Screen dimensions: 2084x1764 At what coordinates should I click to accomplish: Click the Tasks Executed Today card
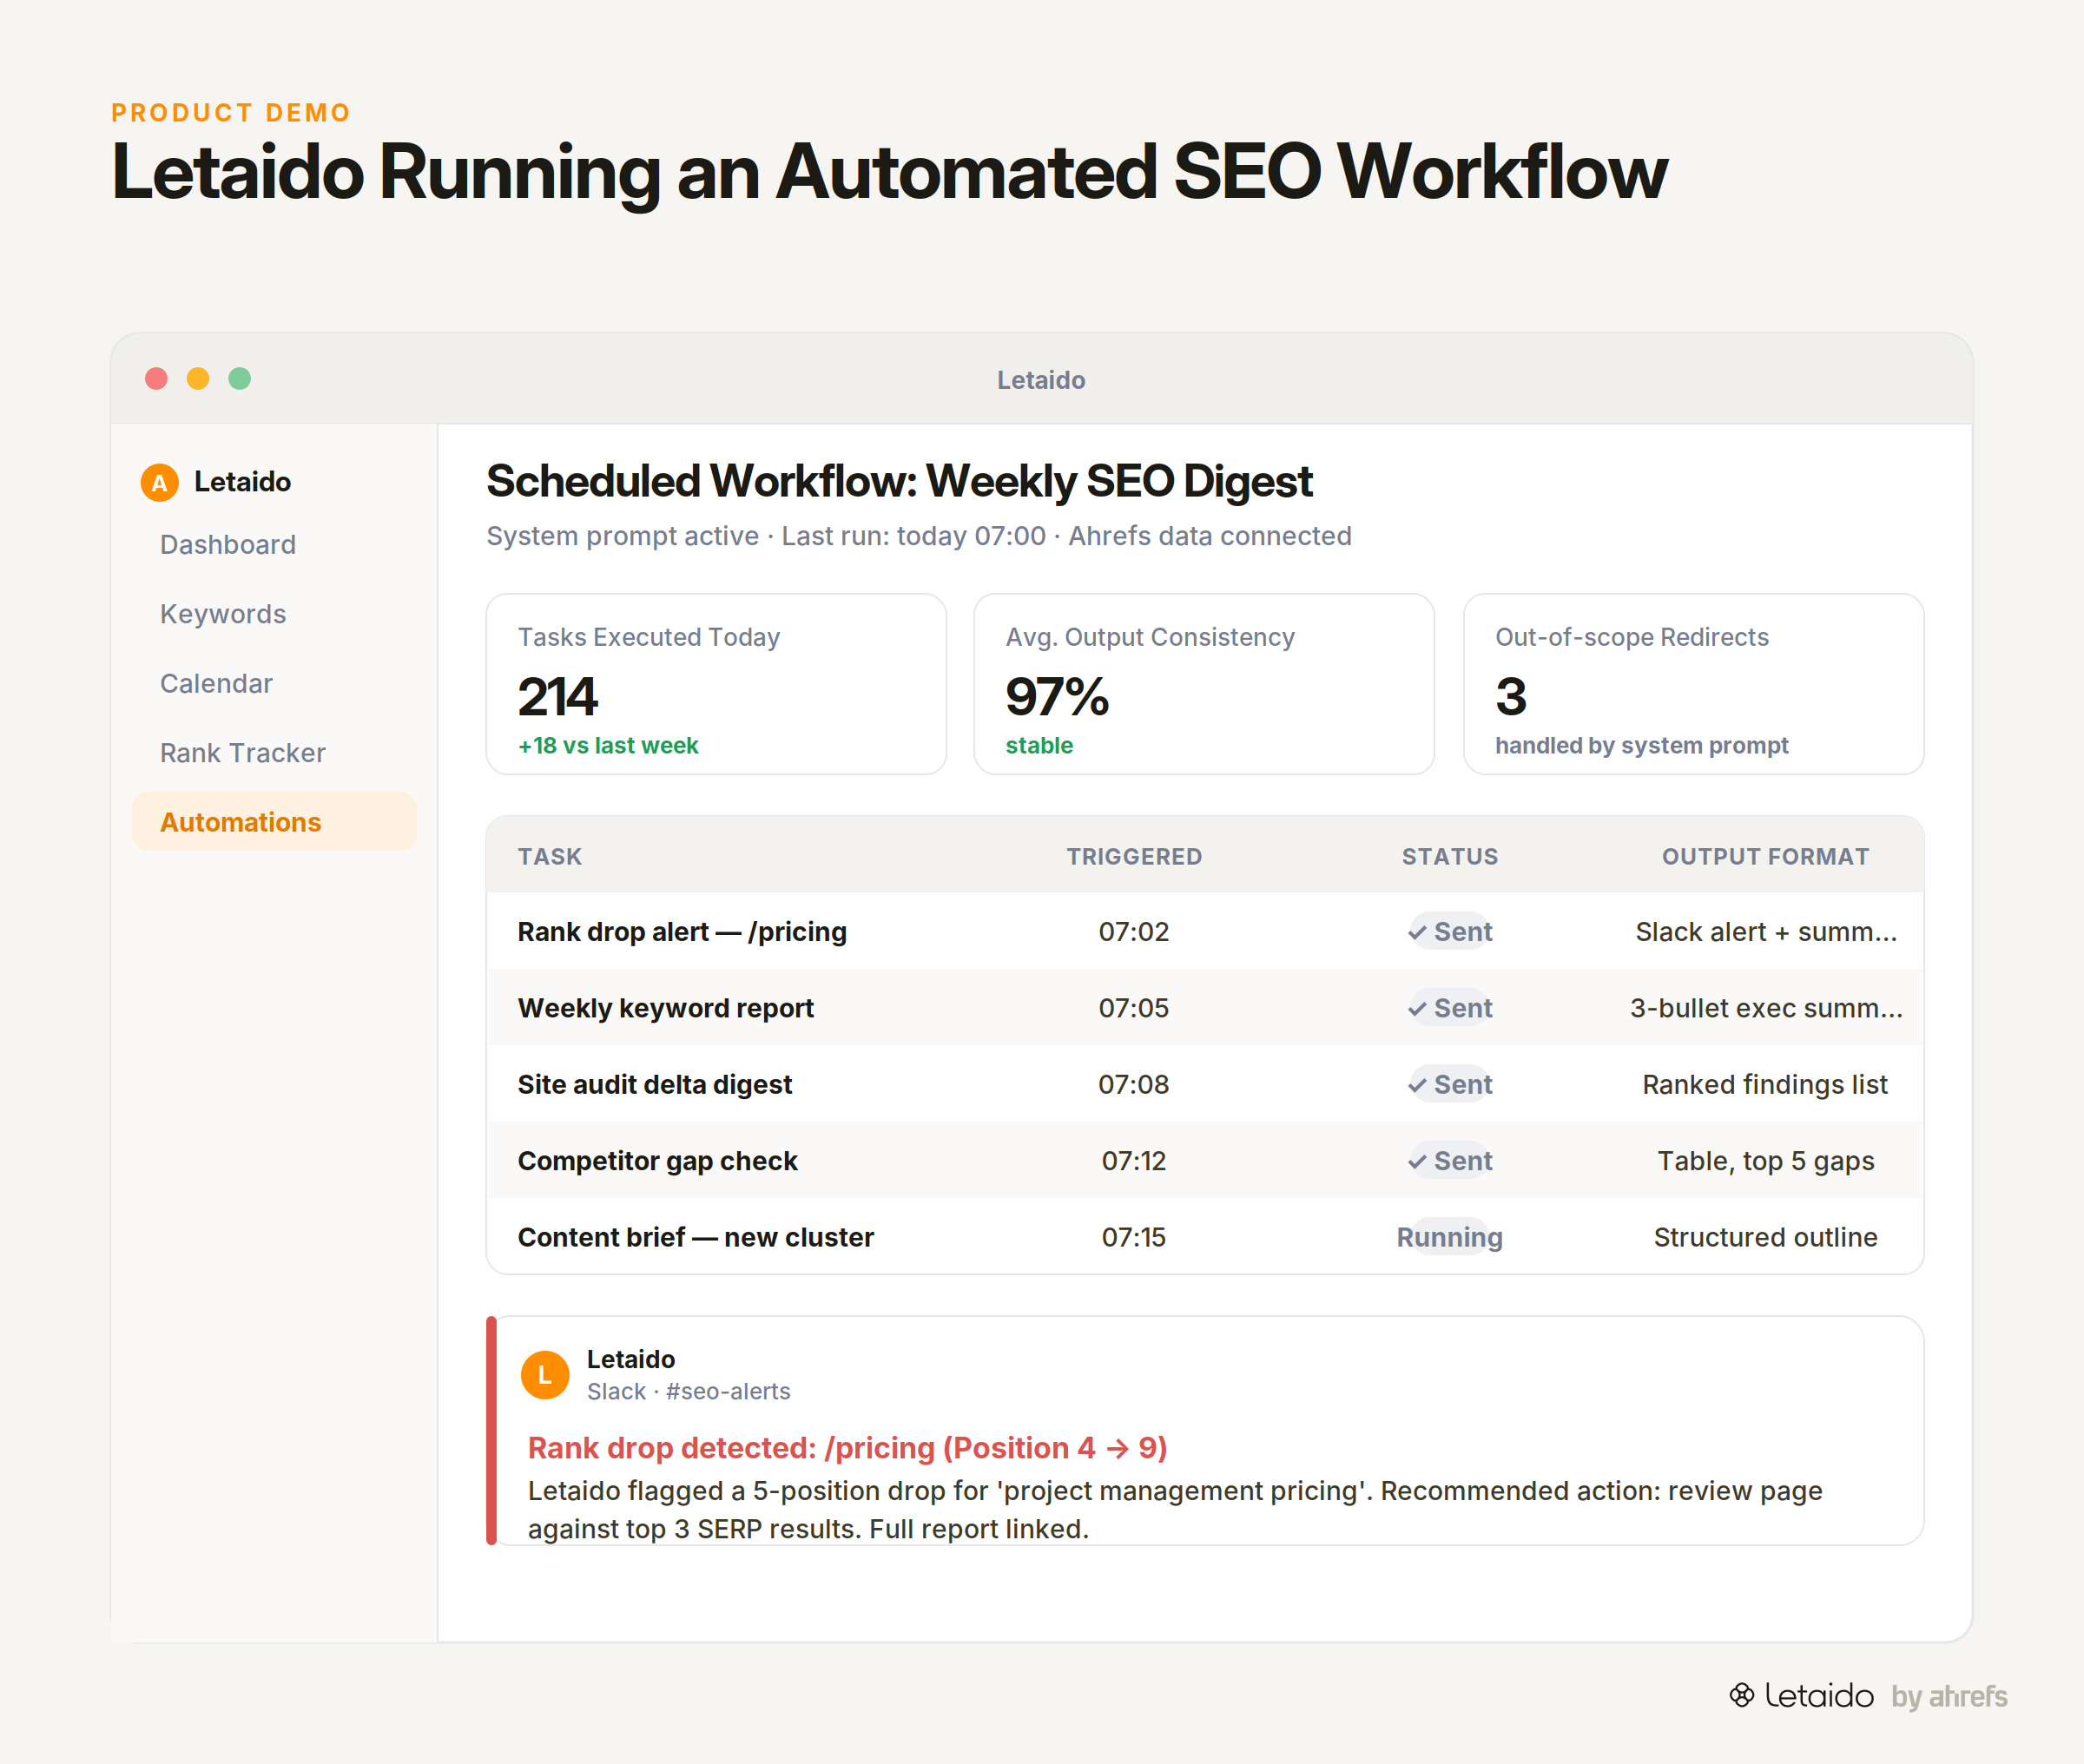point(716,684)
